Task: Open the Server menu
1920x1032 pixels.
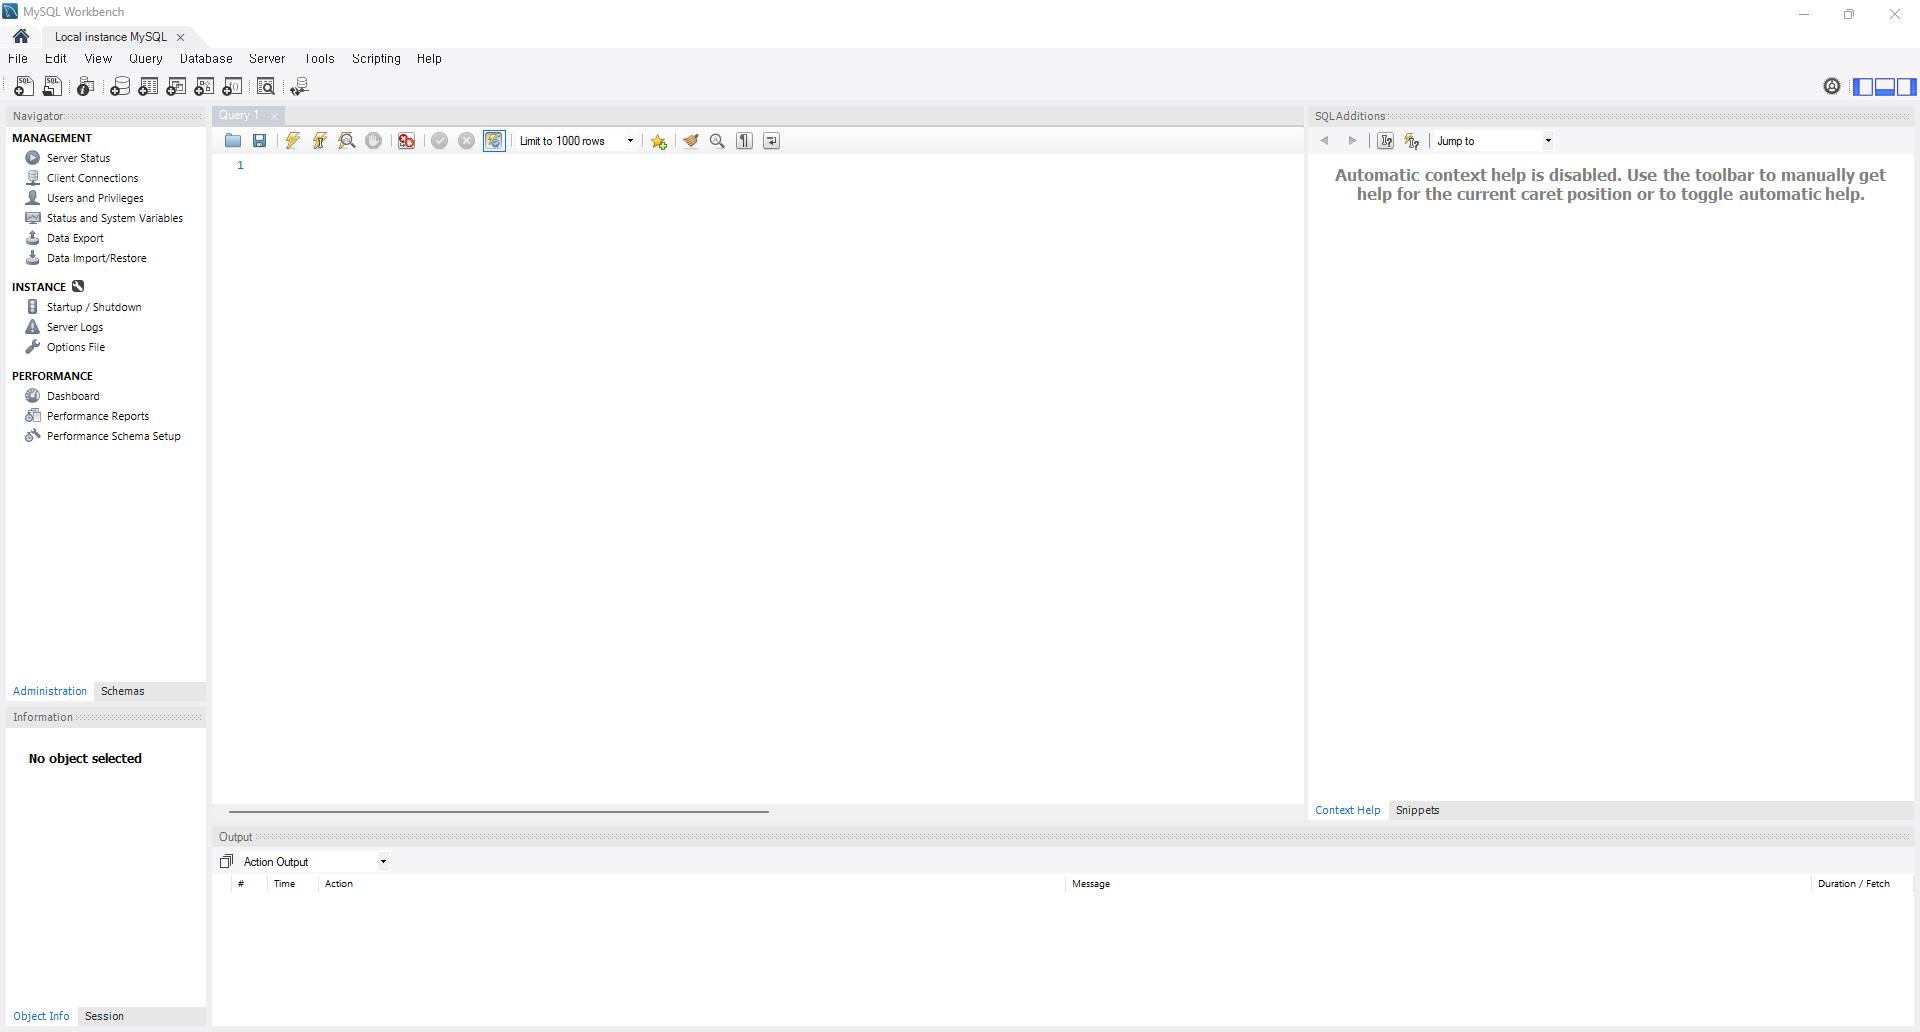Action: click(267, 59)
